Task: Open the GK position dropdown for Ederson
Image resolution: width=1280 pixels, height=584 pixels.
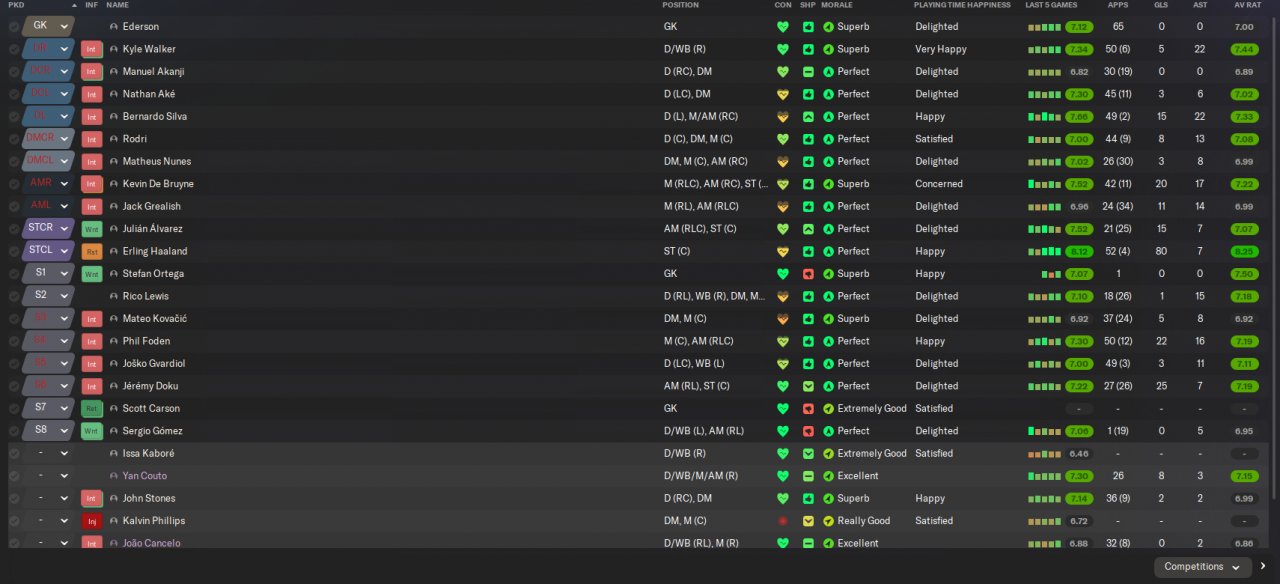Action: coord(48,26)
